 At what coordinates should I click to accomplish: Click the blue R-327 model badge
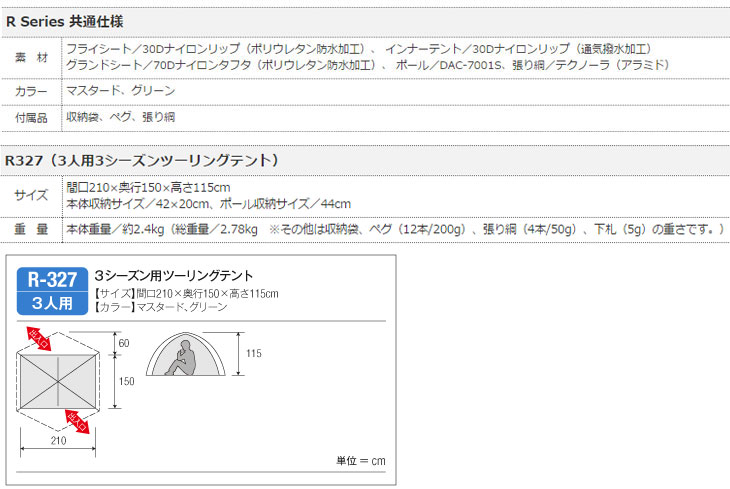(53, 279)
